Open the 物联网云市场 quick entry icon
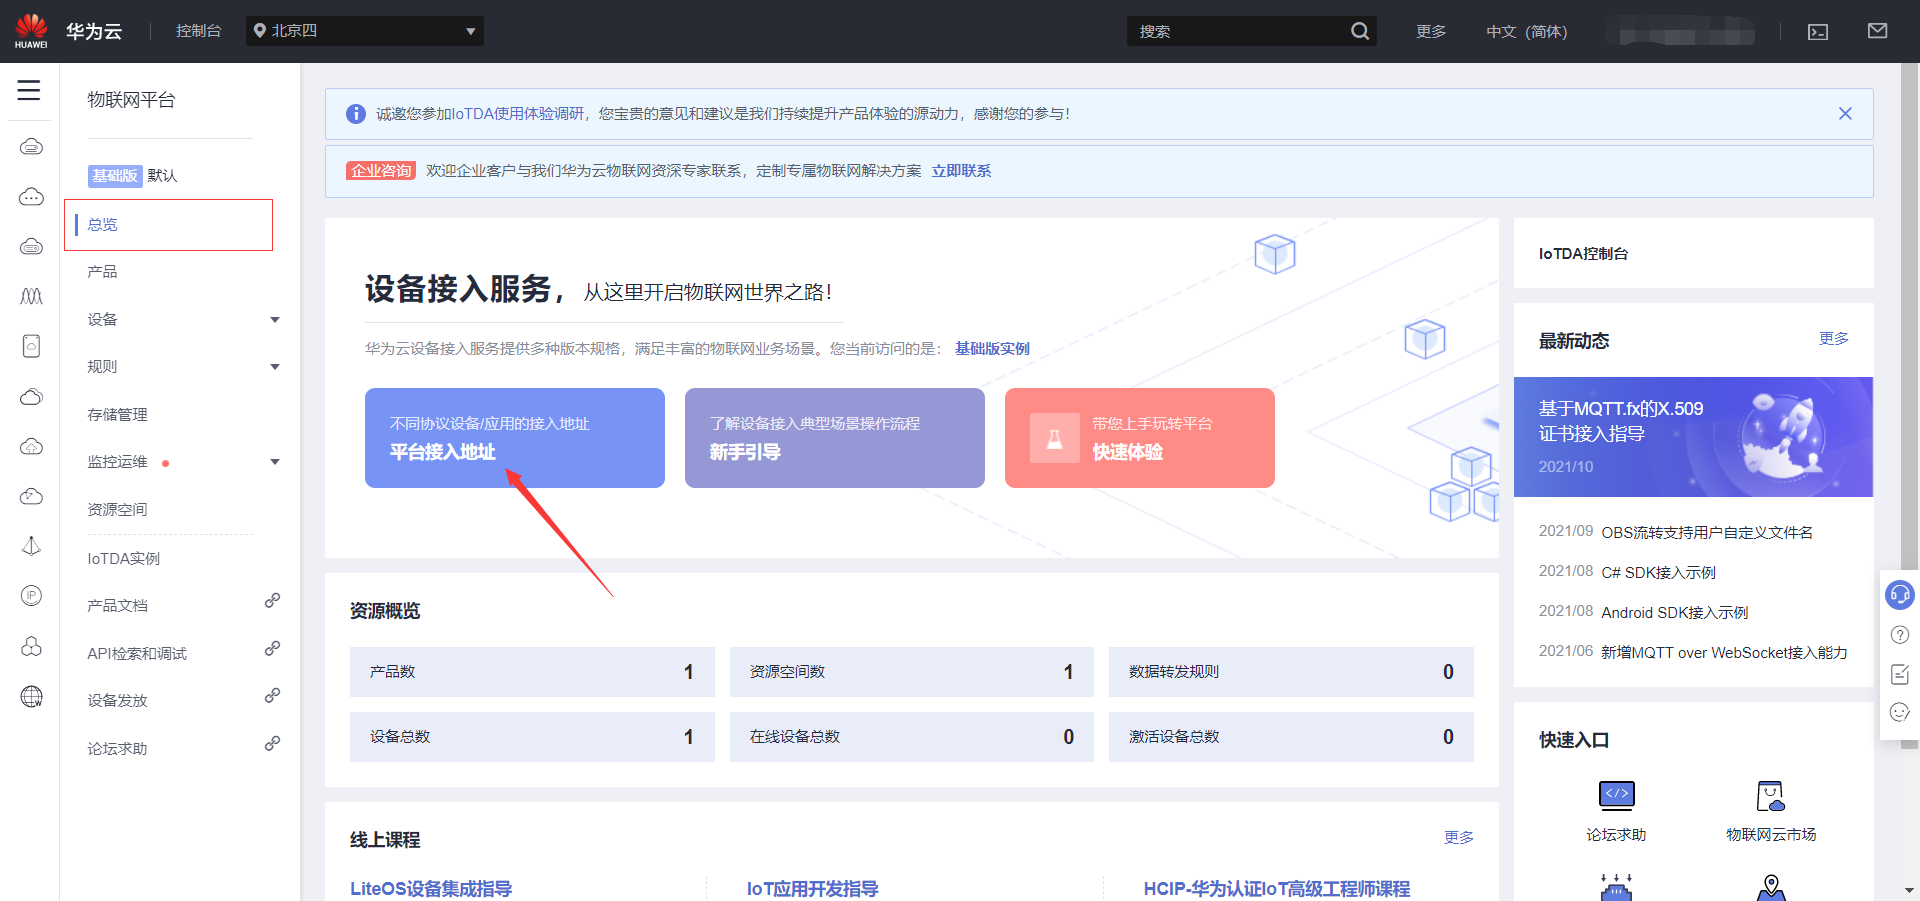Viewport: 1920px width, 901px height. tap(1771, 796)
